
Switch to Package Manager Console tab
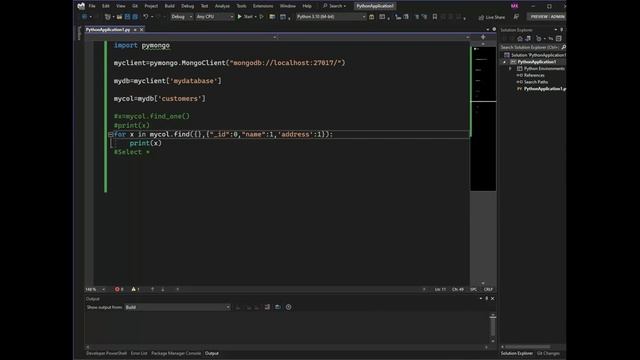tap(176, 353)
